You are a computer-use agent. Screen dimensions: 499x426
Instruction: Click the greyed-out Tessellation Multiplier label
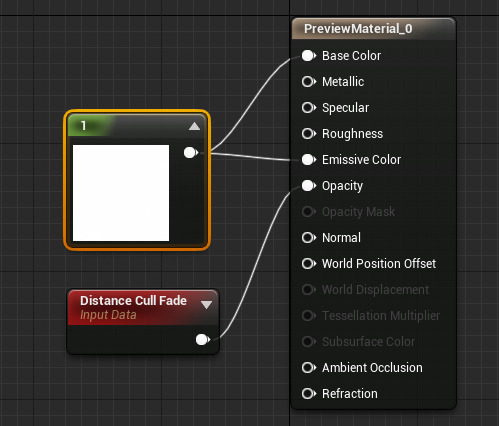pos(381,316)
